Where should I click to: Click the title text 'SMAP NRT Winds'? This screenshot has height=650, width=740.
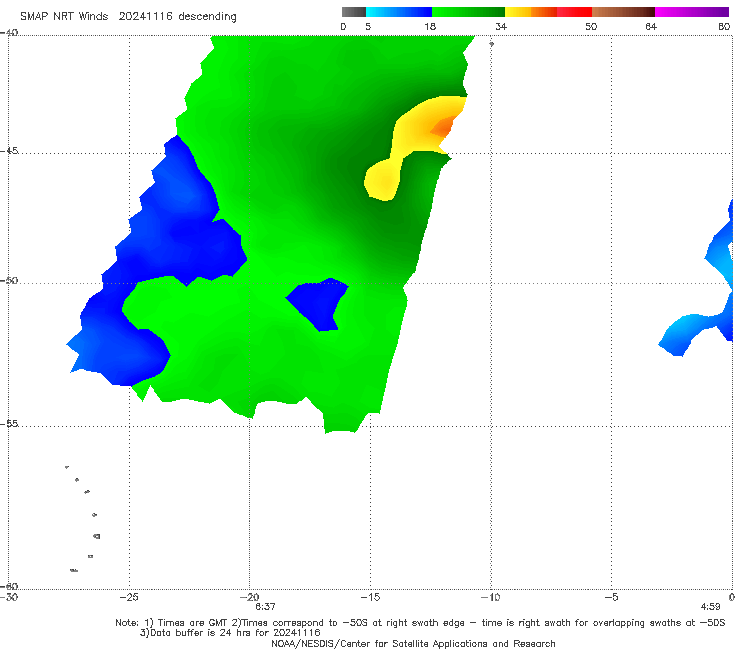point(64,17)
